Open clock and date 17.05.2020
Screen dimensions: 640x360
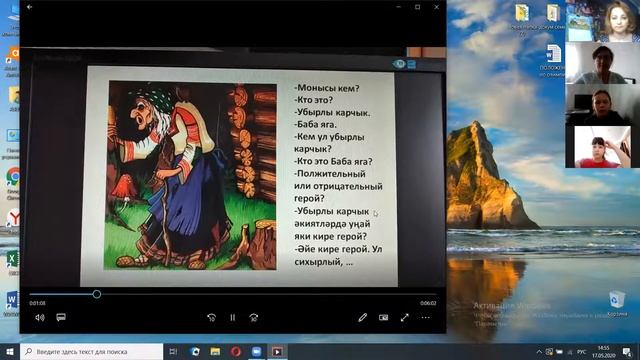coord(604,352)
